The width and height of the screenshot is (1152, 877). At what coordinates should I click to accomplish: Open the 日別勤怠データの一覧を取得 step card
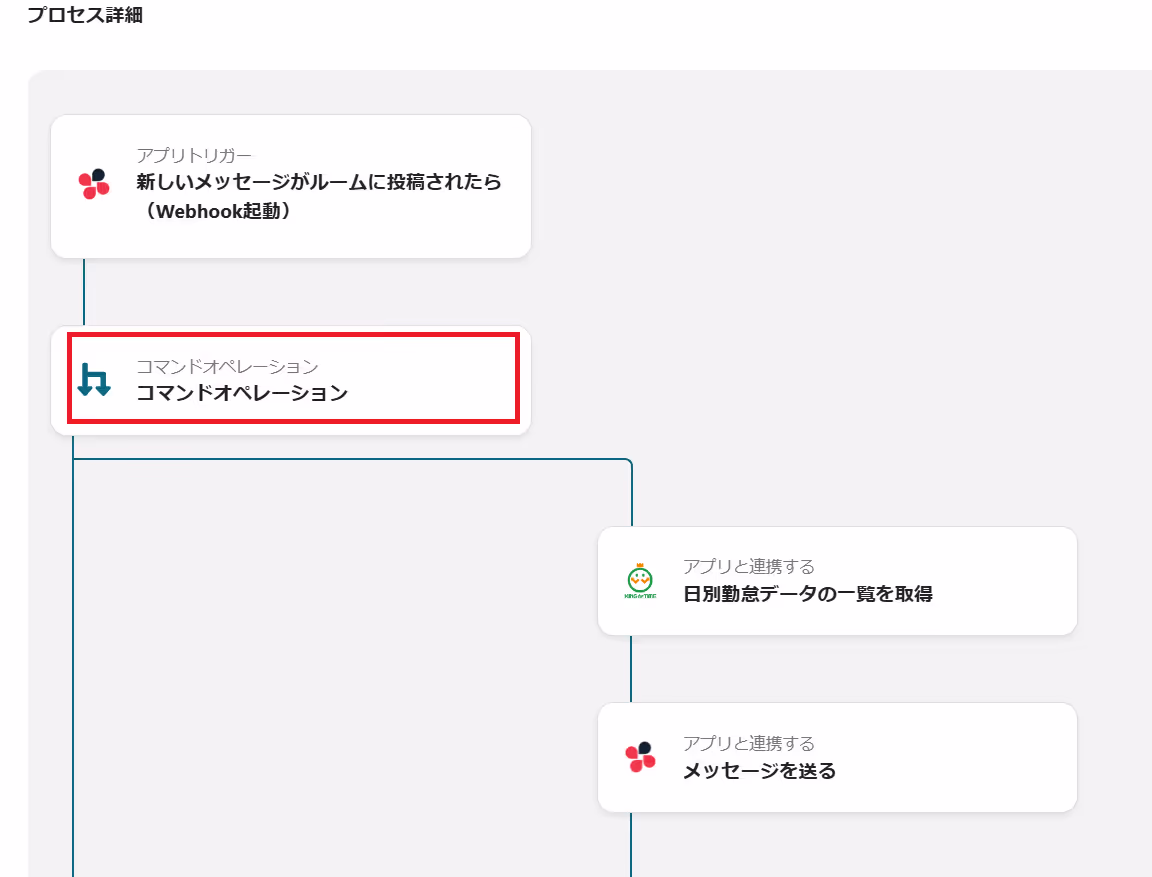pos(837,581)
